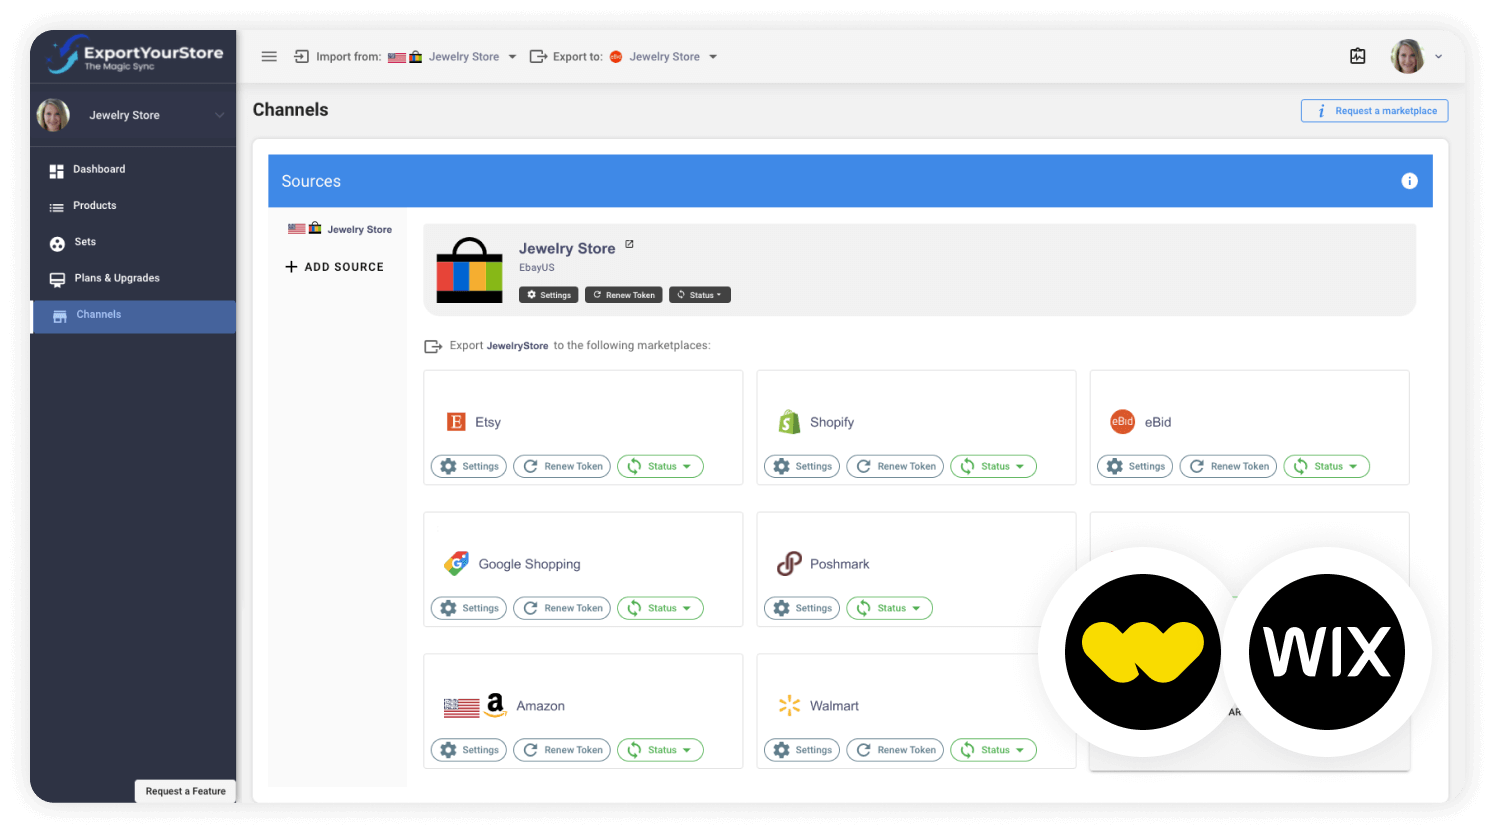Click the Google Shopping icon

point(458,563)
